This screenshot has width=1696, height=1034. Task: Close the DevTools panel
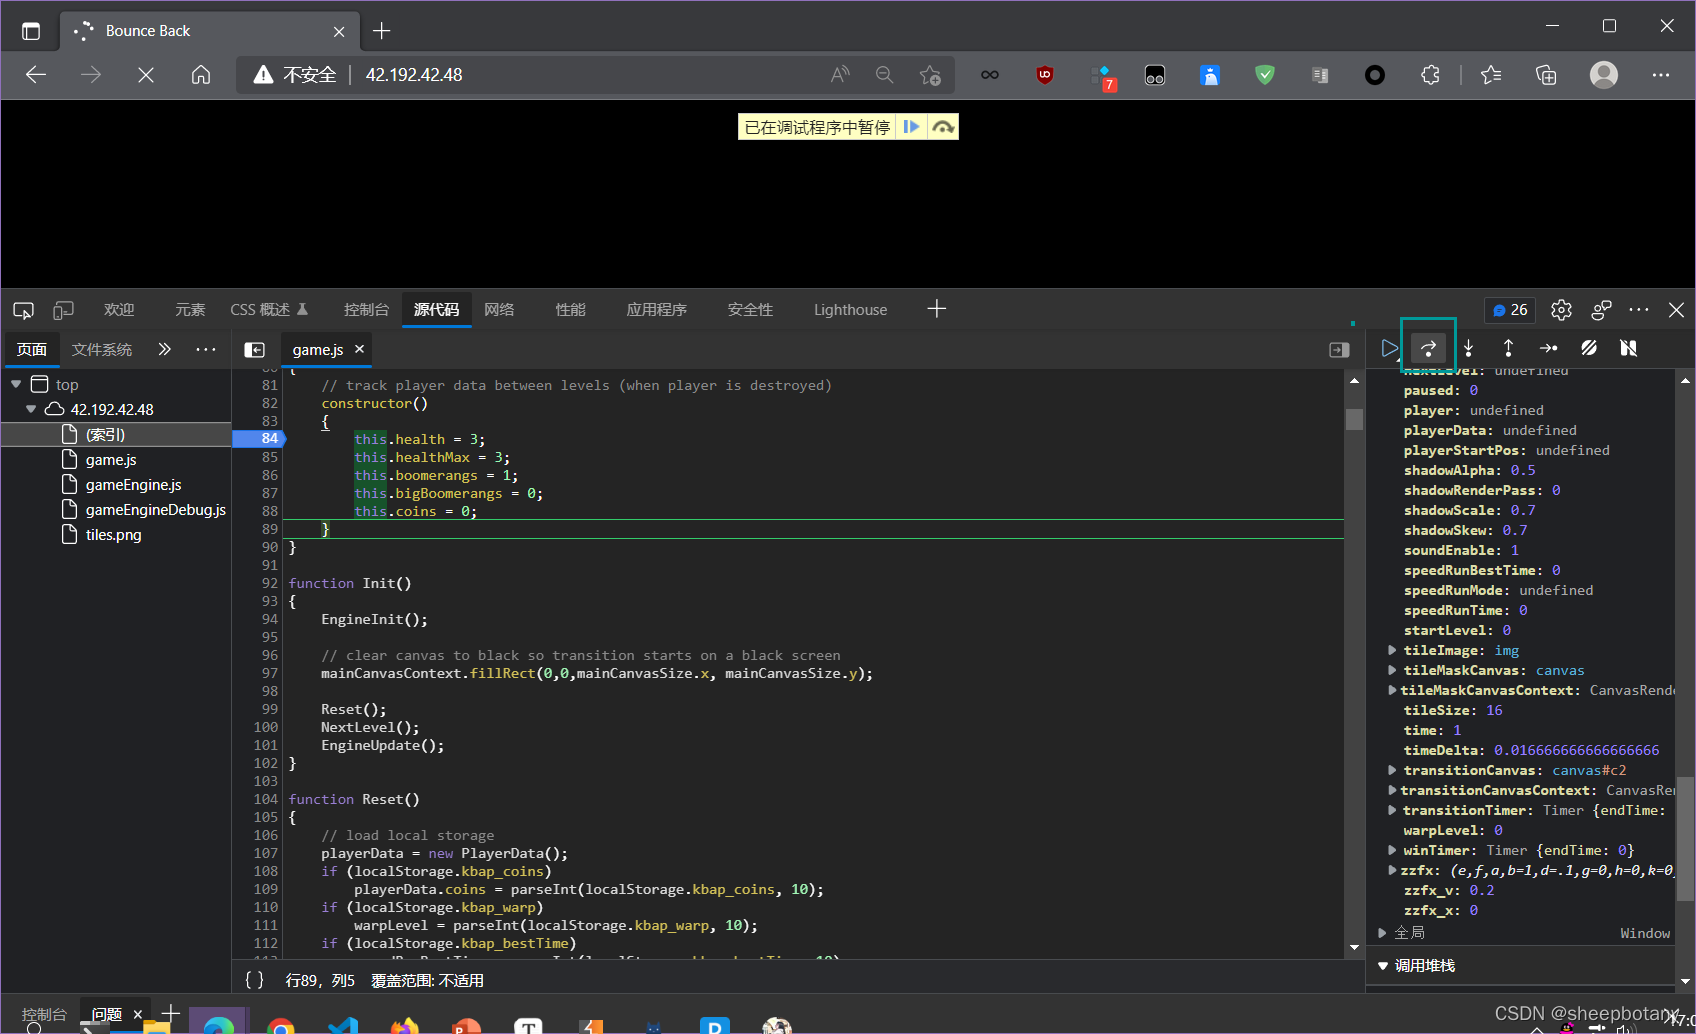[x=1677, y=310]
